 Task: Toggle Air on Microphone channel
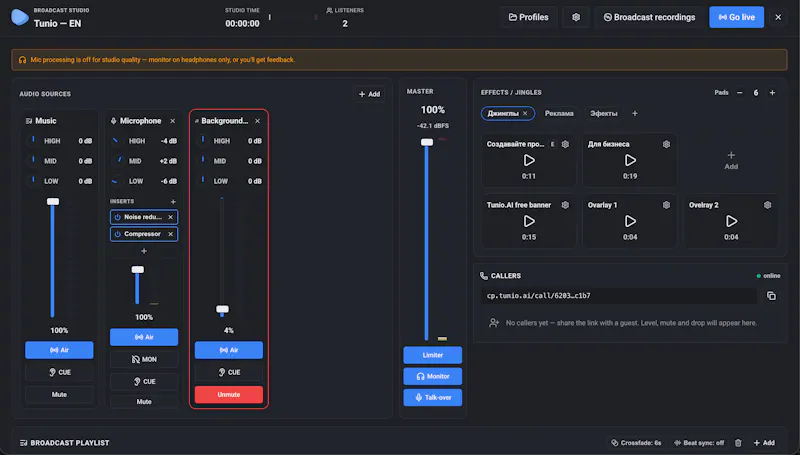(144, 337)
